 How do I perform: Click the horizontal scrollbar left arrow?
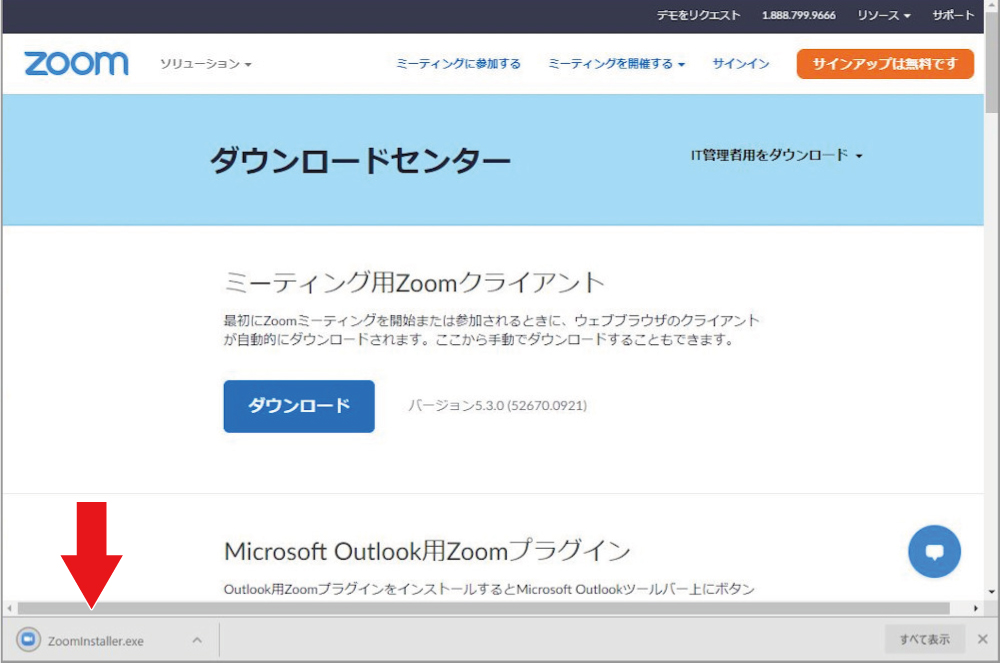[10, 608]
